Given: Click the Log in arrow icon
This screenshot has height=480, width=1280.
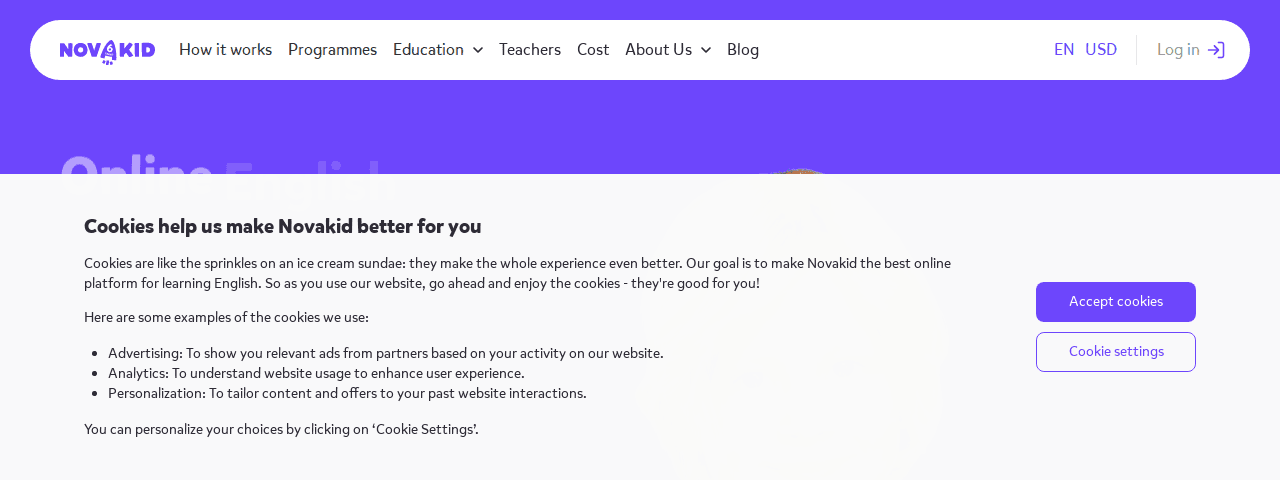Looking at the screenshot, I should pos(1216,50).
